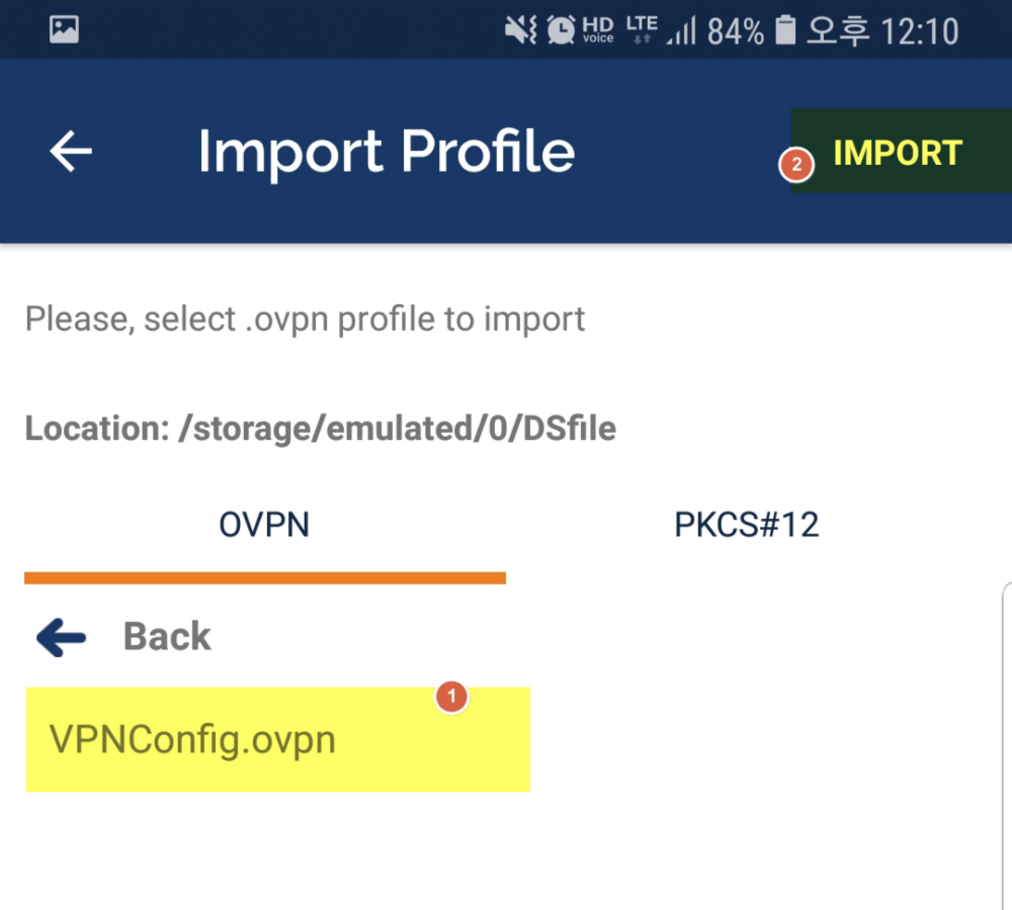Tap the battery icon in status bar

pos(786,31)
